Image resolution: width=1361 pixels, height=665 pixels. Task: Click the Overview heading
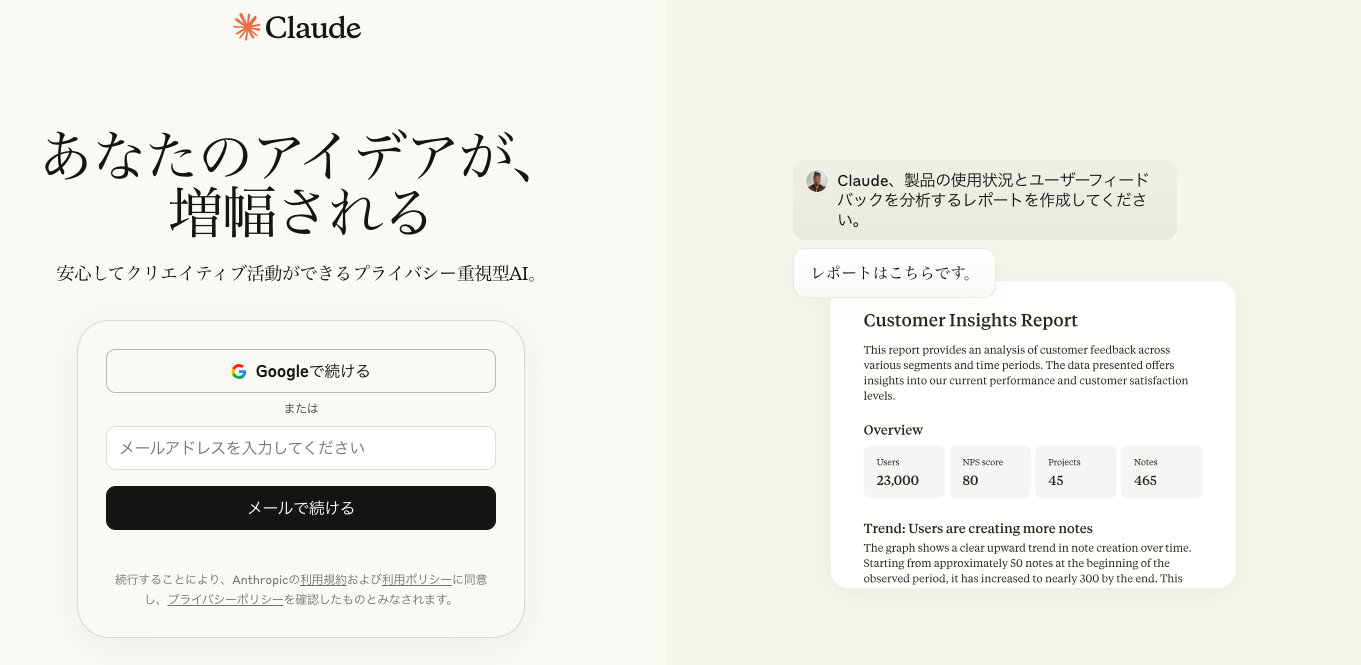(x=893, y=430)
